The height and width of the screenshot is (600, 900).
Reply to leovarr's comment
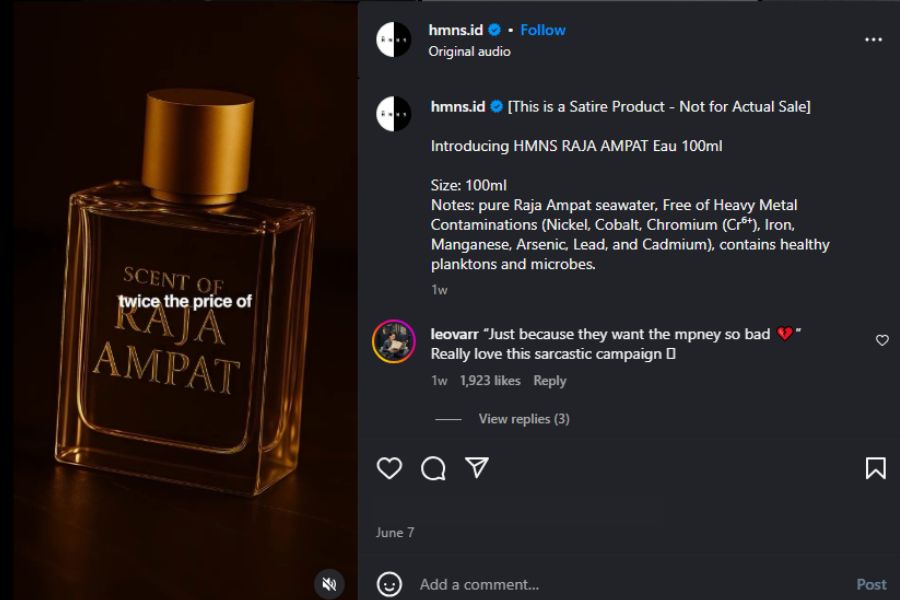click(x=549, y=381)
